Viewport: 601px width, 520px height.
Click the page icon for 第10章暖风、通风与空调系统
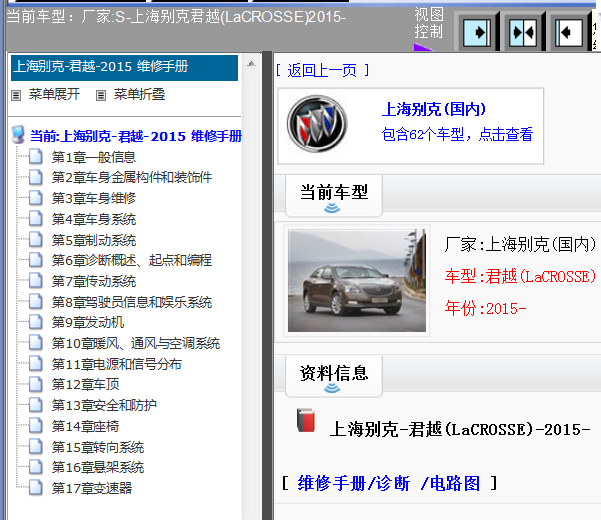tap(36, 343)
